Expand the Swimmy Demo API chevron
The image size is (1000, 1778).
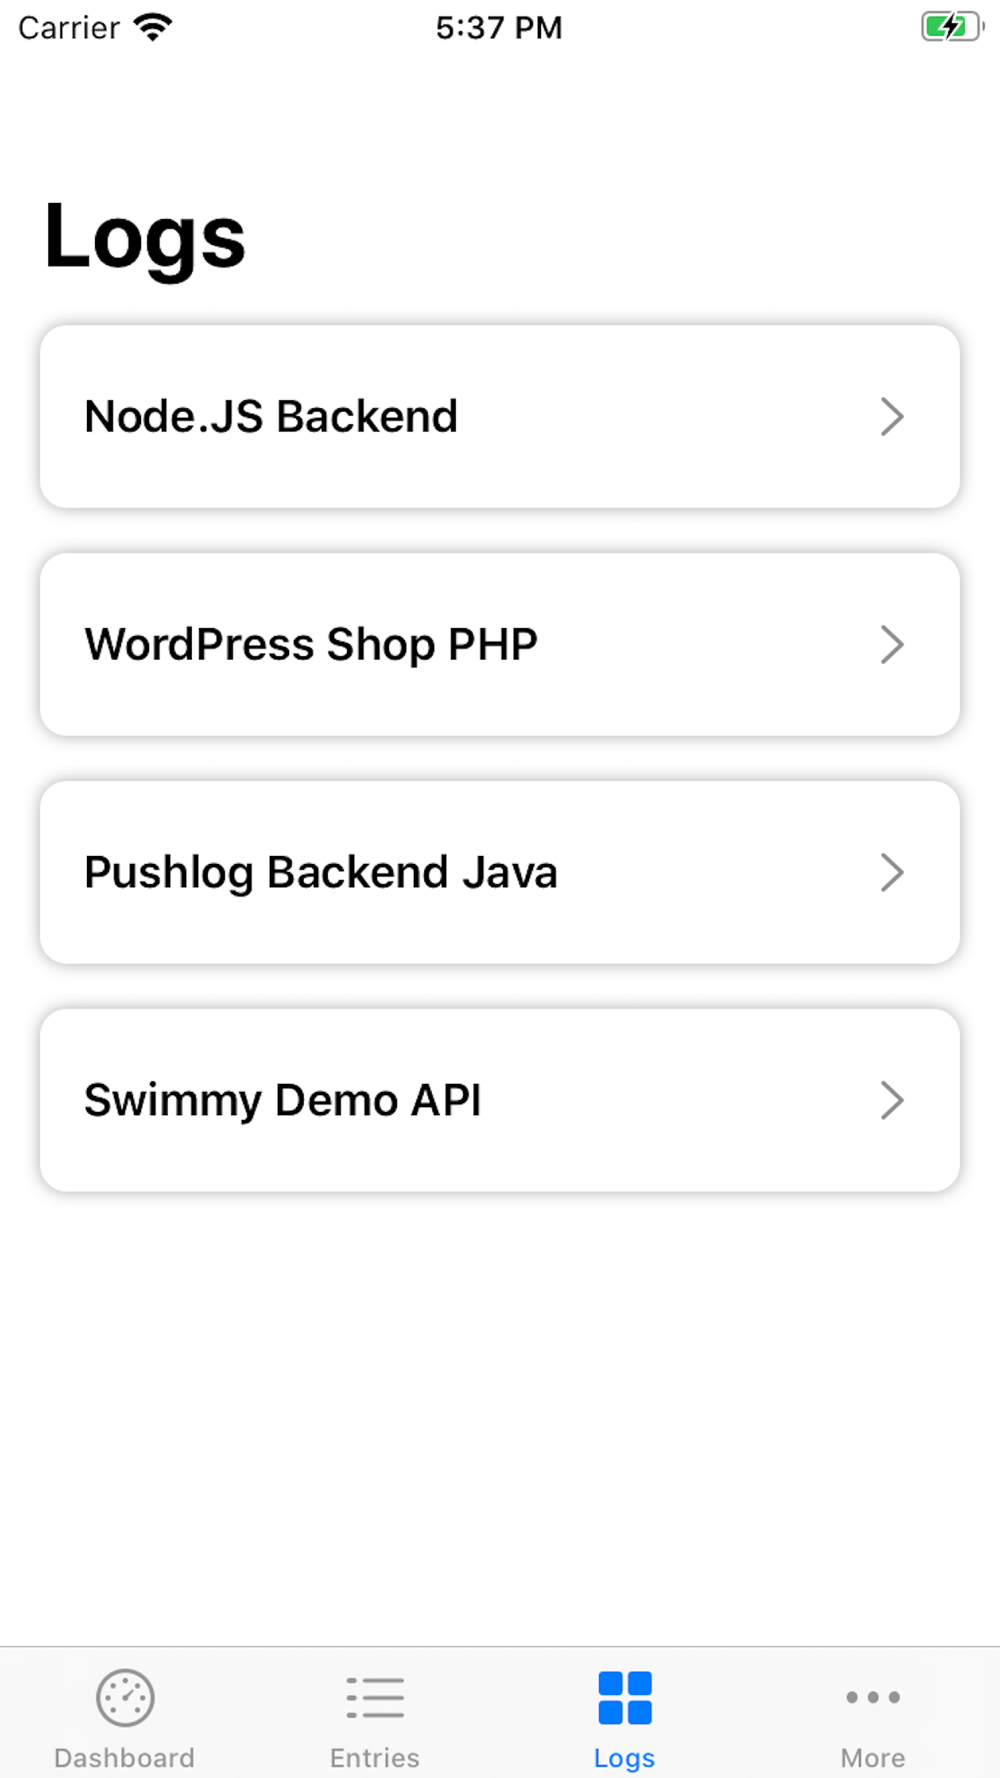click(892, 1101)
